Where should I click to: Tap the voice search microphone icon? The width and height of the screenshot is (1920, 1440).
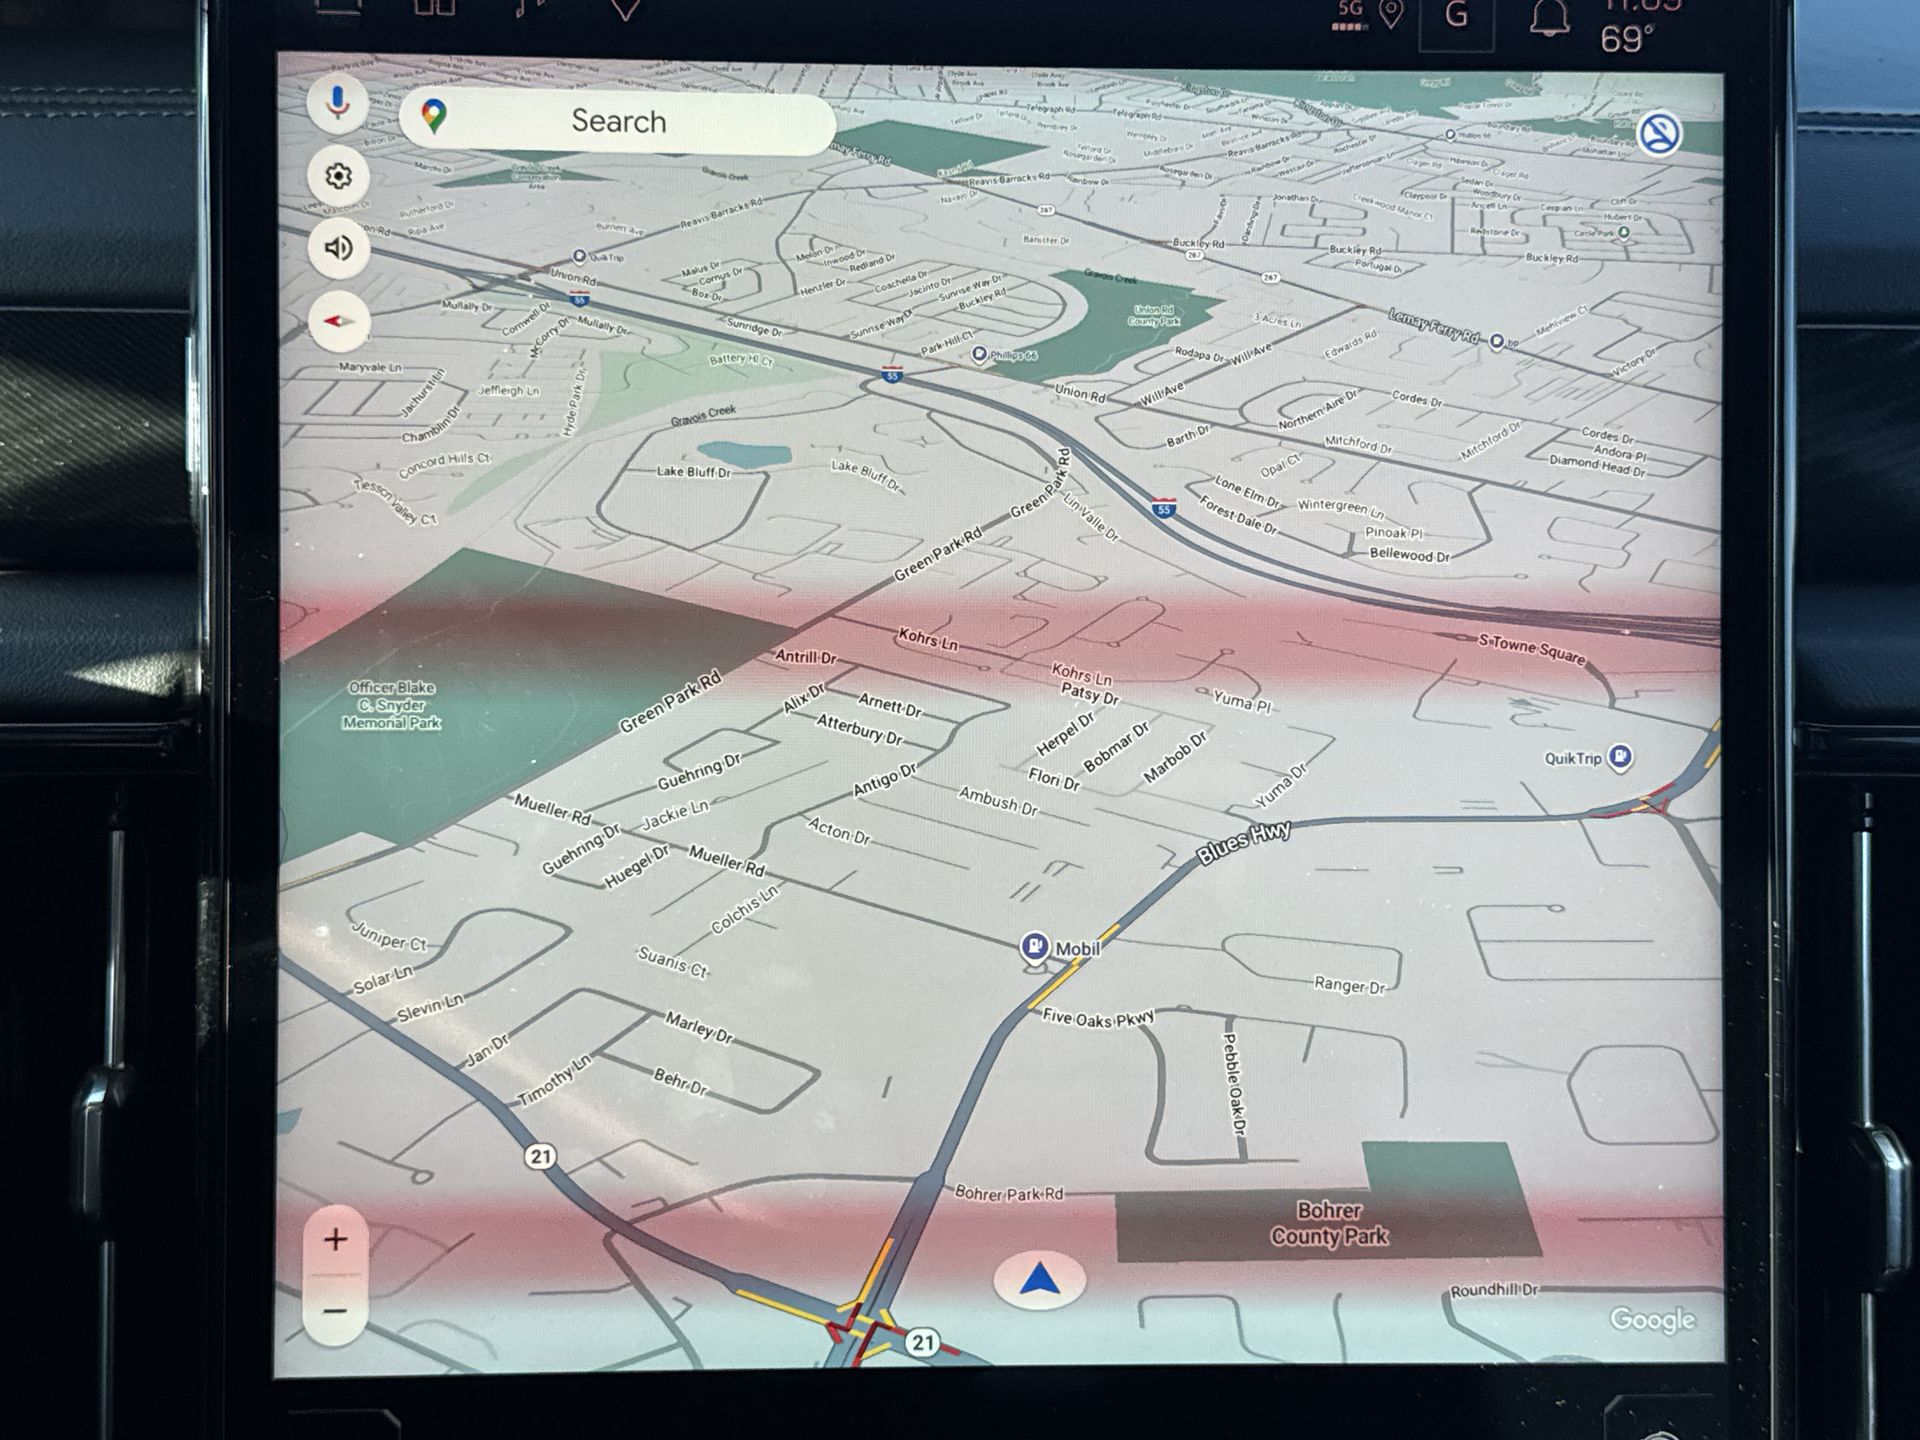coord(338,102)
